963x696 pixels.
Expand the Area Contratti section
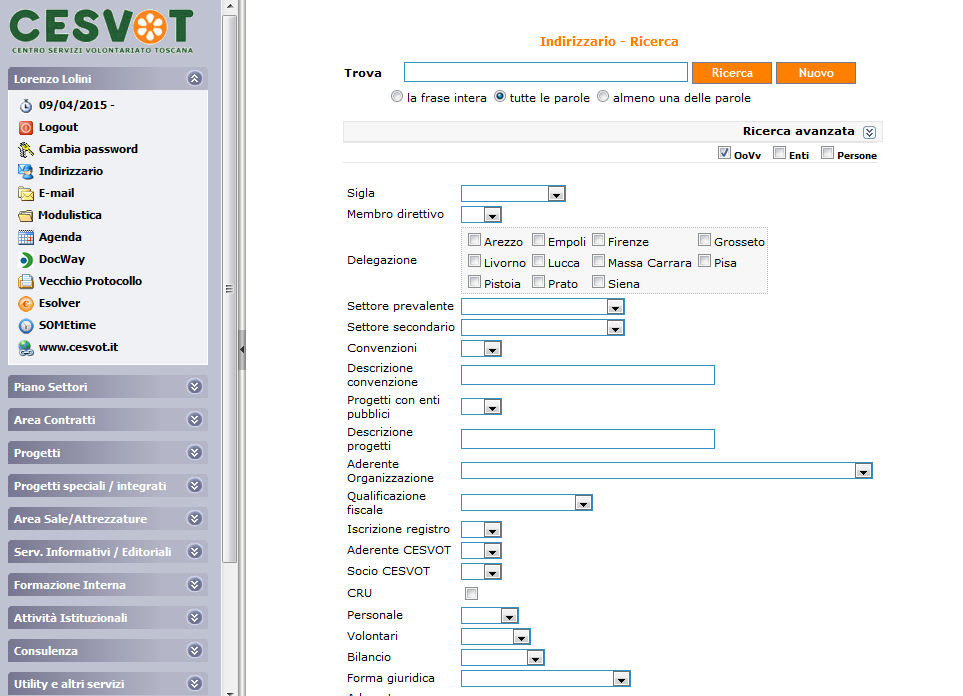[195, 420]
